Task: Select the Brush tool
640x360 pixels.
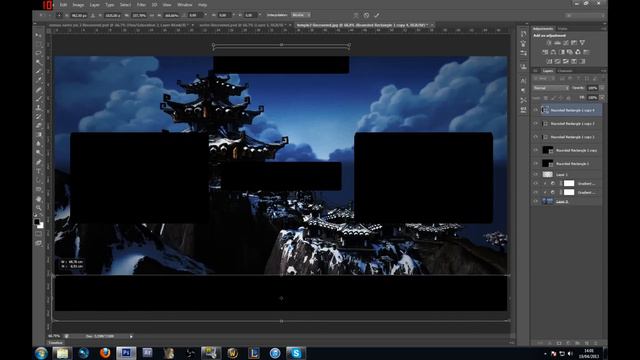Action: coord(38,98)
